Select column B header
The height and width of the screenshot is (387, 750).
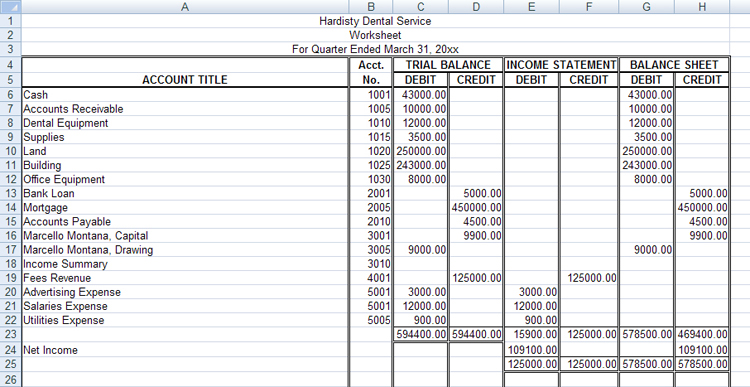point(371,7)
